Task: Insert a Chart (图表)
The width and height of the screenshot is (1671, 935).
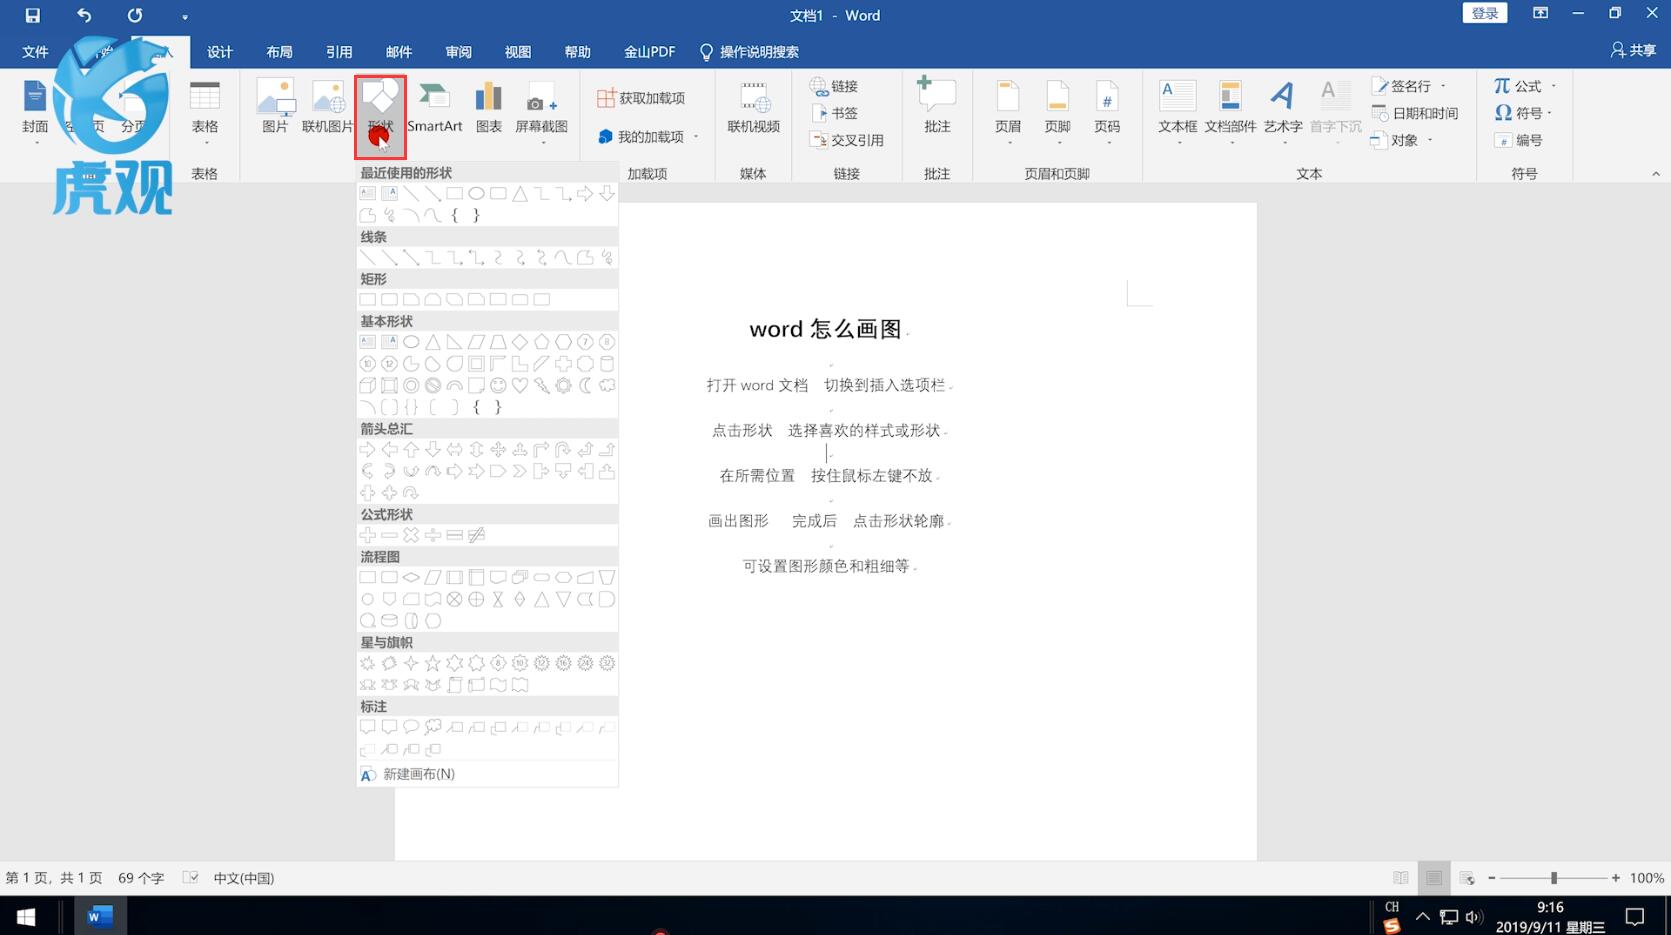Action: pos(489,106)
